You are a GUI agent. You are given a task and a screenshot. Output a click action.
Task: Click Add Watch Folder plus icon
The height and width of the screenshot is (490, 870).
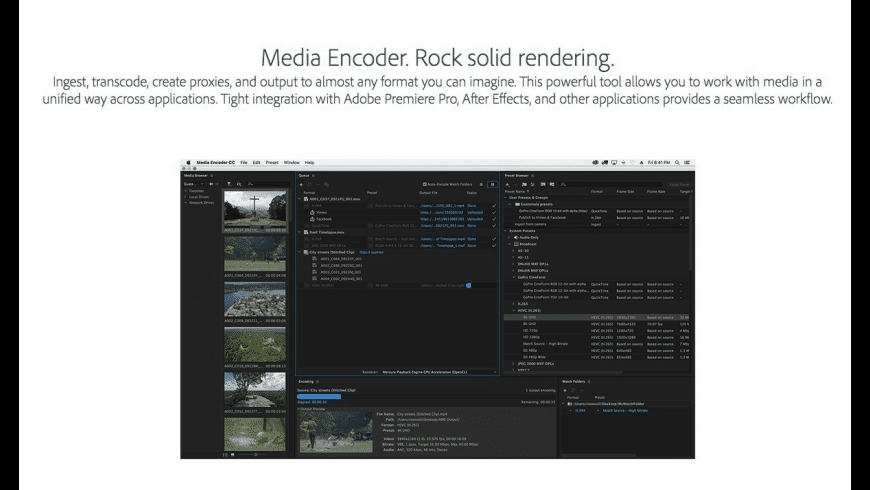point(565,391)
